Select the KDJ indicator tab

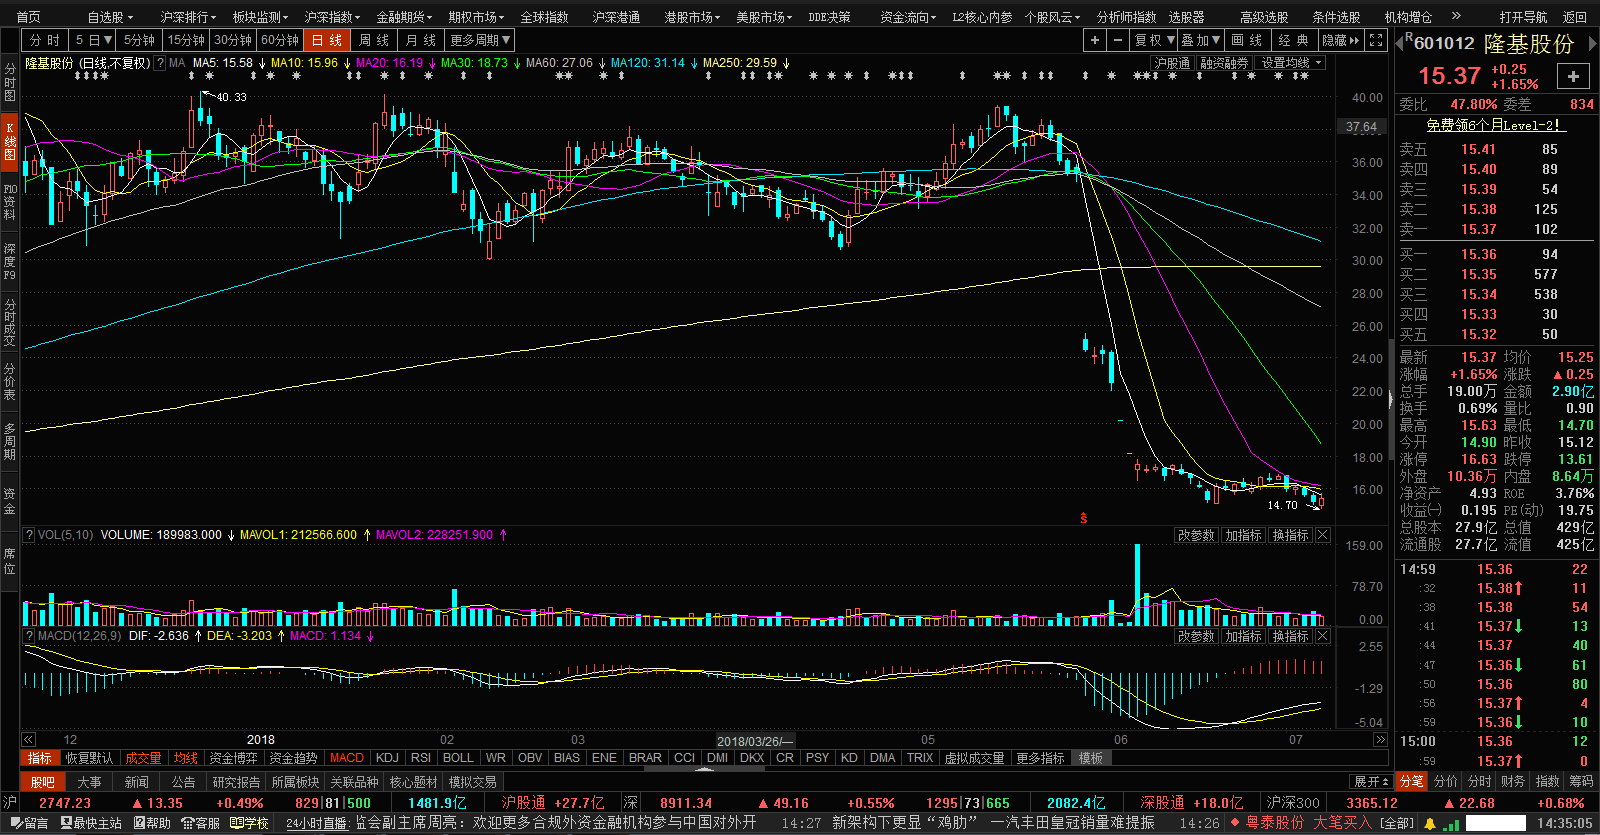(387, 758)
